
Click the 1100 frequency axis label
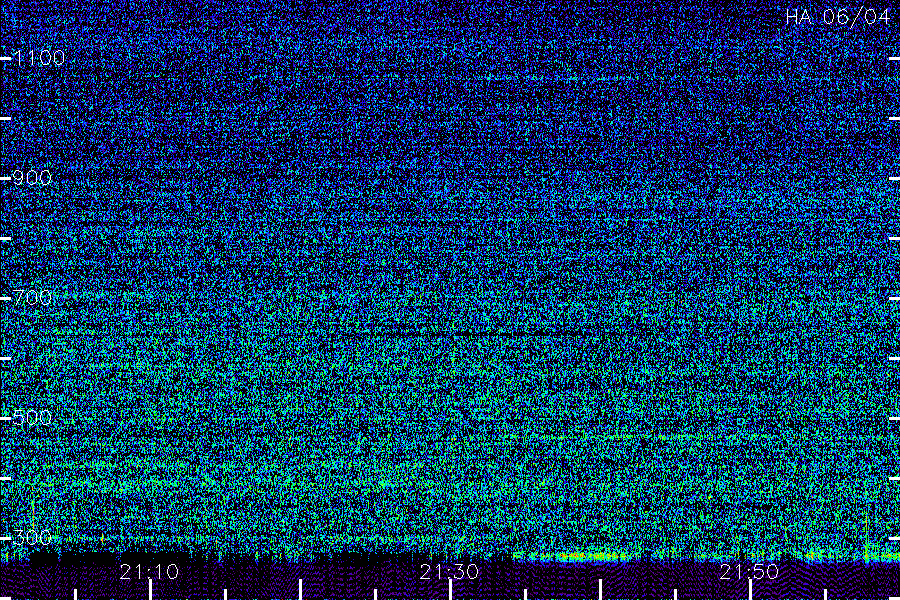[39, 58]
